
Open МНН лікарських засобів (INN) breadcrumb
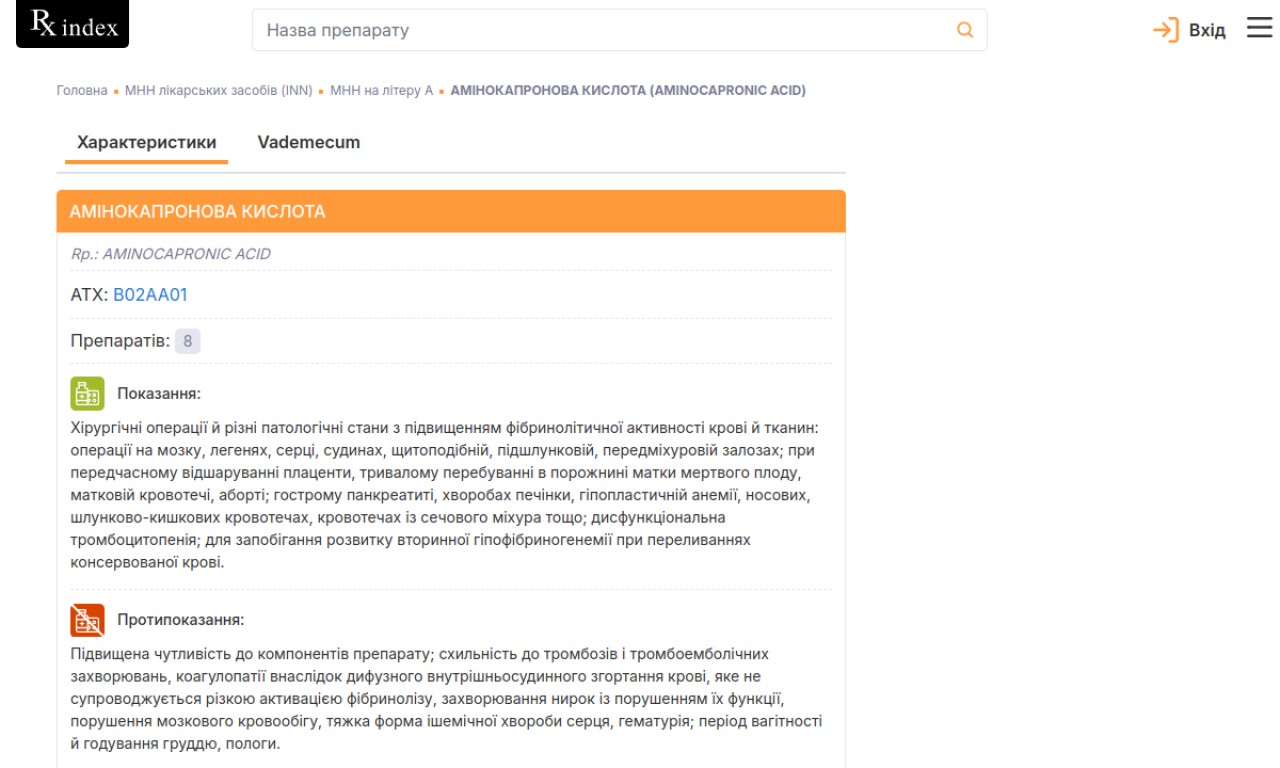[x=219, y=90]
